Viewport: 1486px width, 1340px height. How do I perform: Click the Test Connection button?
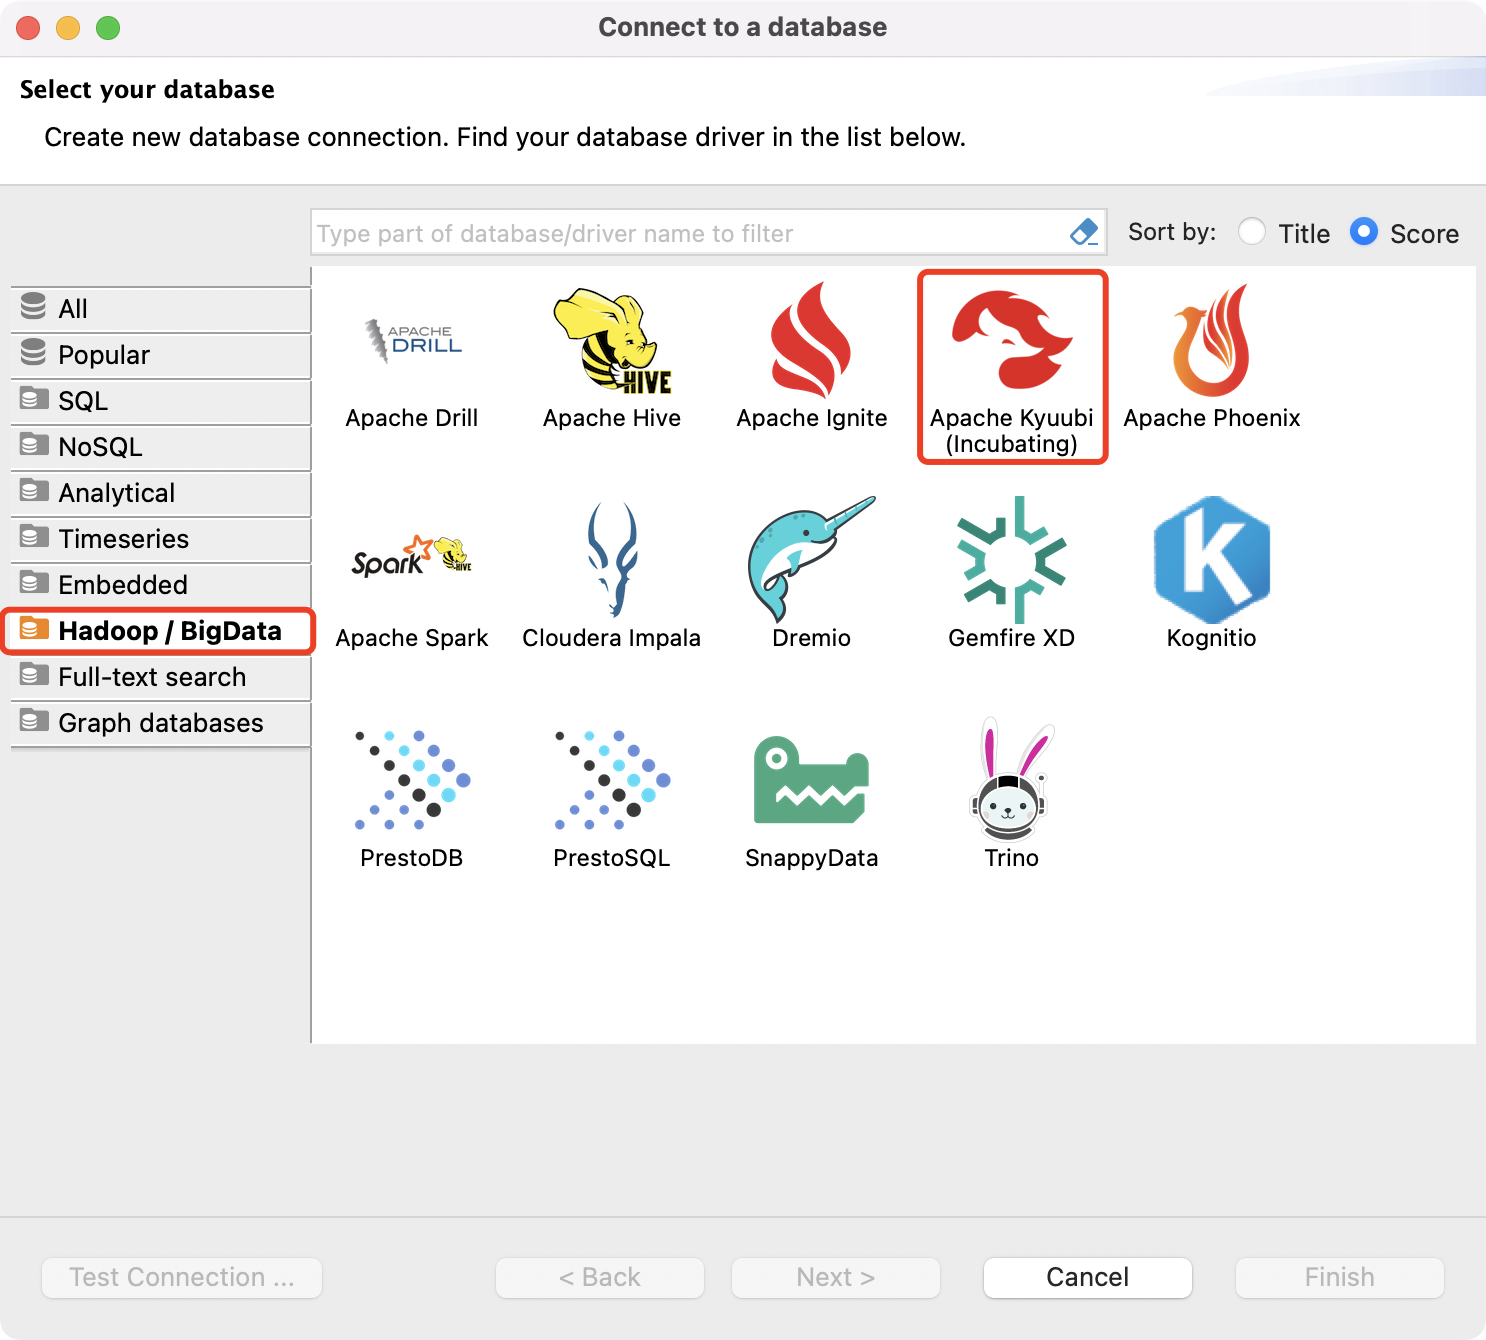[182, 1277]
